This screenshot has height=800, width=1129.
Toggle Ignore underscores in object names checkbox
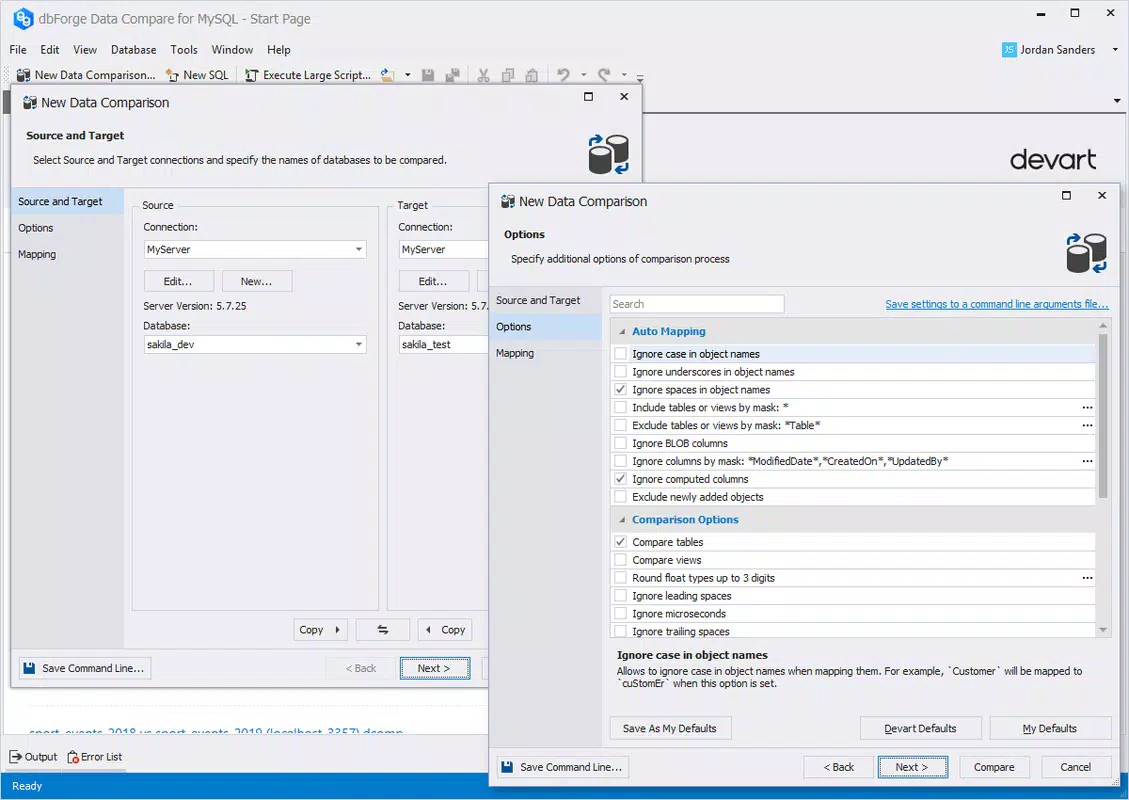[620, 372]
